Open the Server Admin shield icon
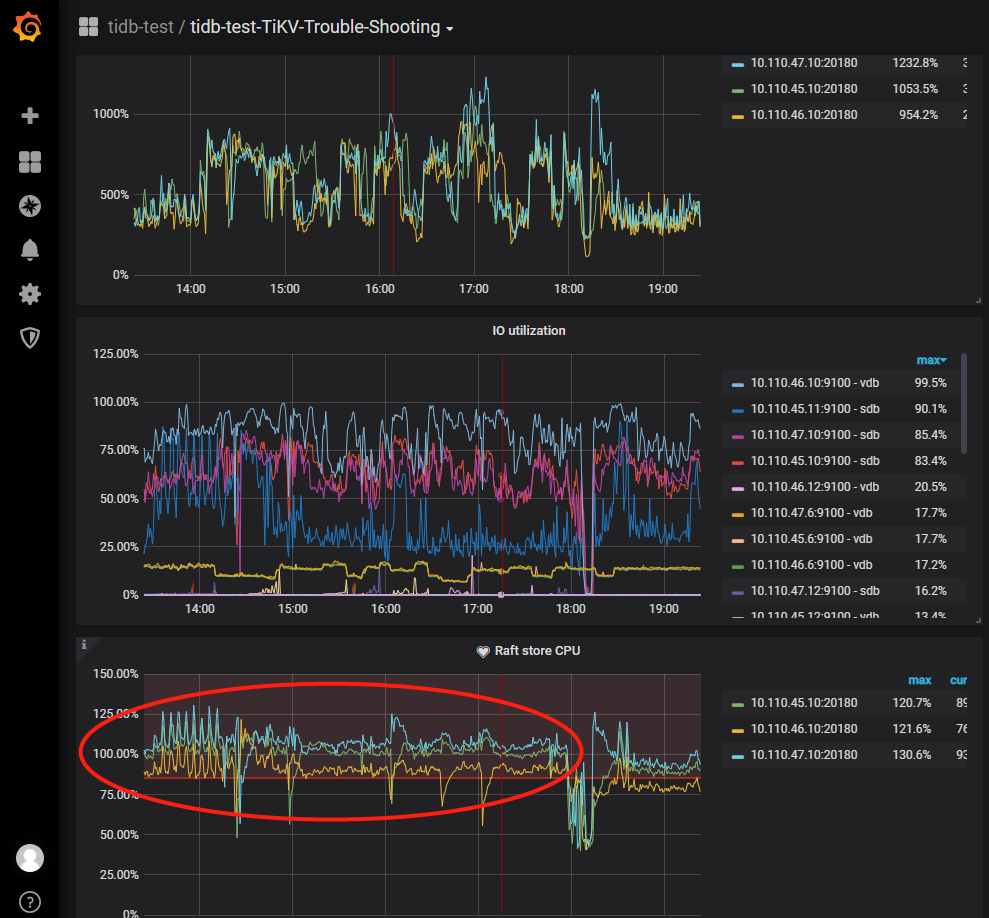This screenshot has height=918, width=989. pos(30,338)
